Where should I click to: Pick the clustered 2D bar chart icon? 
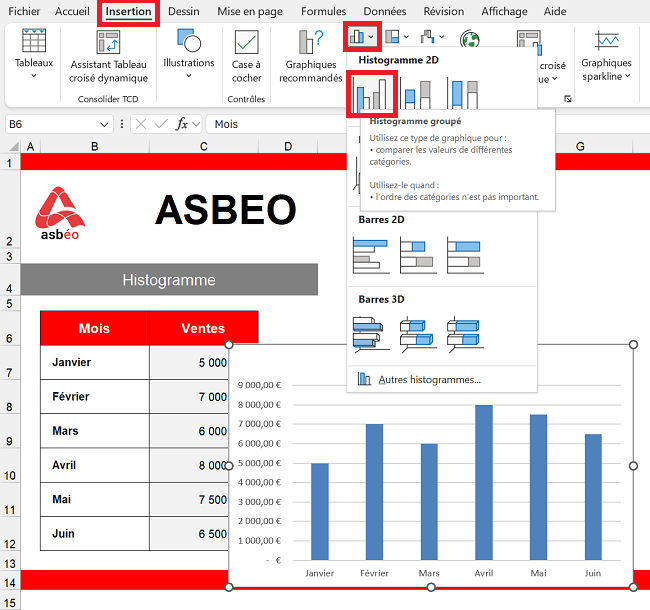371,254
